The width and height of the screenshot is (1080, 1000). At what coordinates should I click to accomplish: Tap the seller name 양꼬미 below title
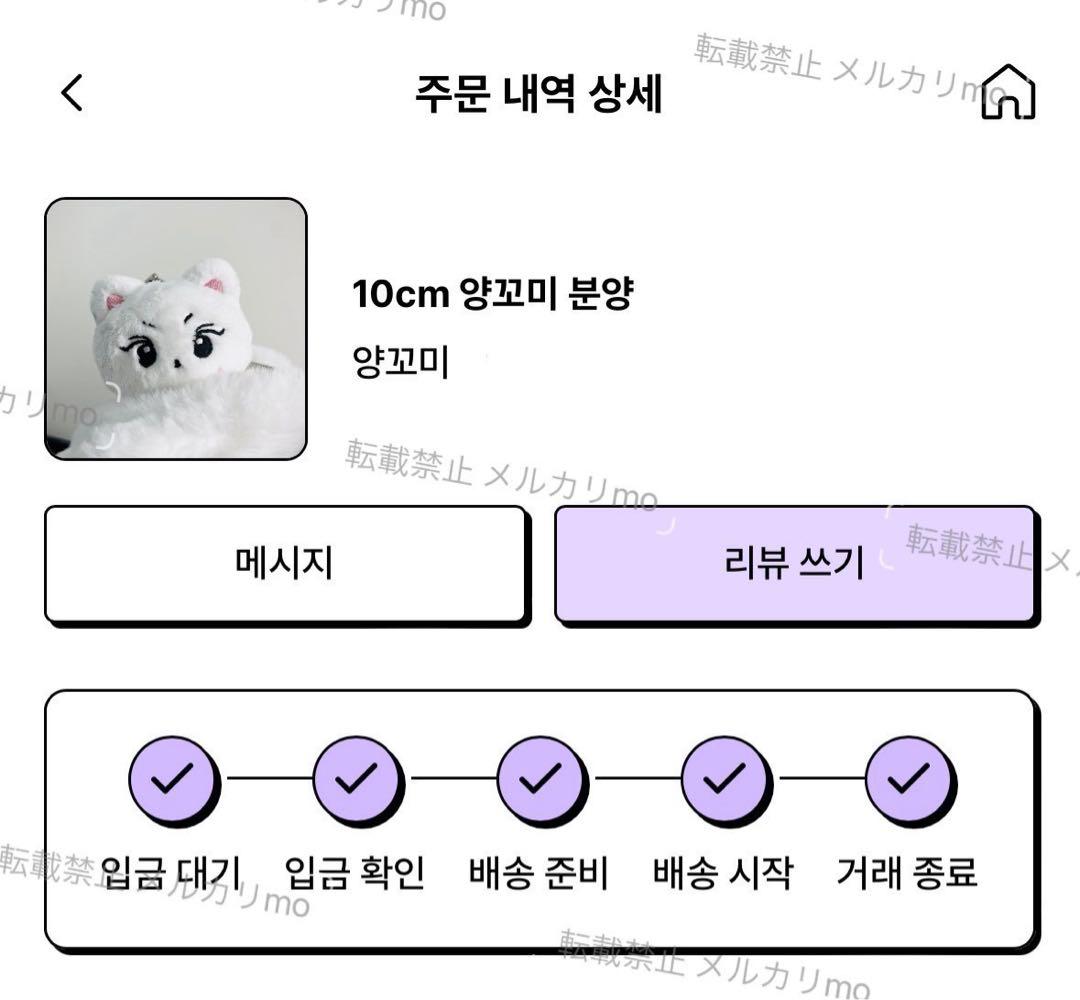pyautogui.click(x=401, y=361)
